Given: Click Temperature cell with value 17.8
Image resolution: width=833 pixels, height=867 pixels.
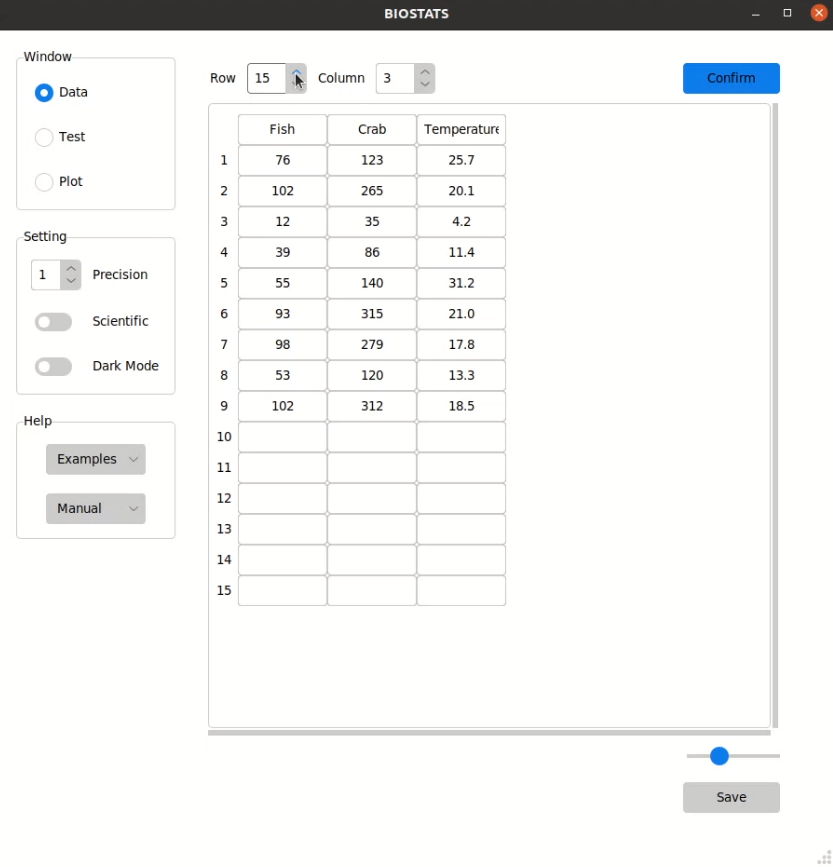Looking at the screenshot, I should pos(462,344).
